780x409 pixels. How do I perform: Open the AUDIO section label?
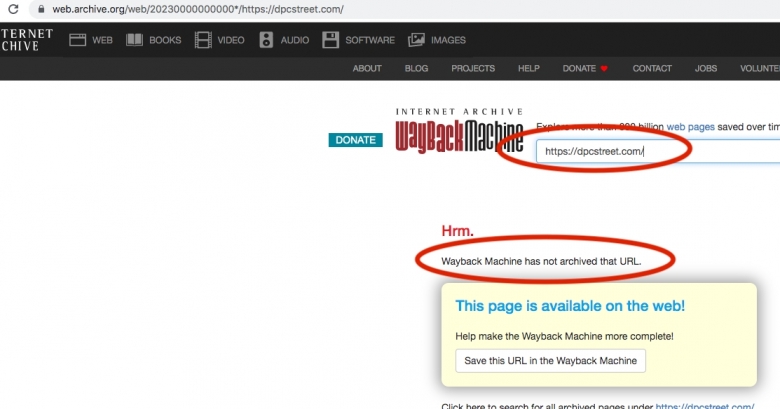coord(294,40)
